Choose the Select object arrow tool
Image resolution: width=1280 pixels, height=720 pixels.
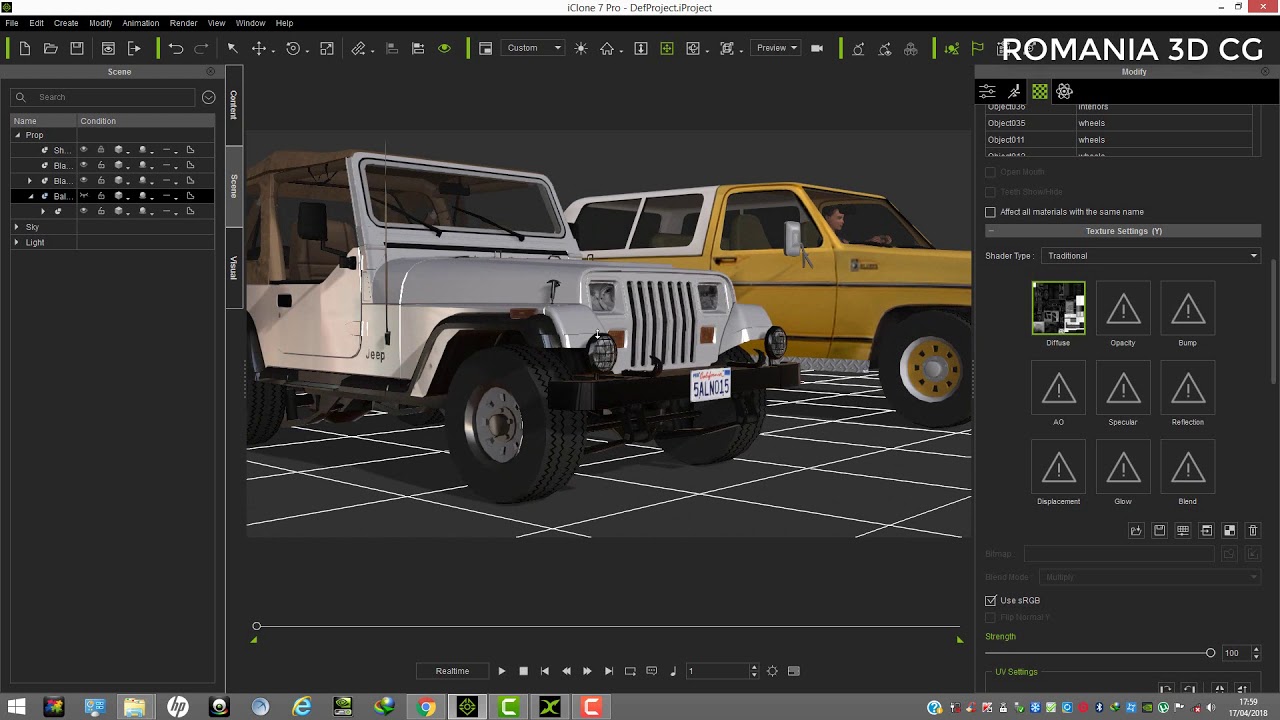[x=232, y=48]
